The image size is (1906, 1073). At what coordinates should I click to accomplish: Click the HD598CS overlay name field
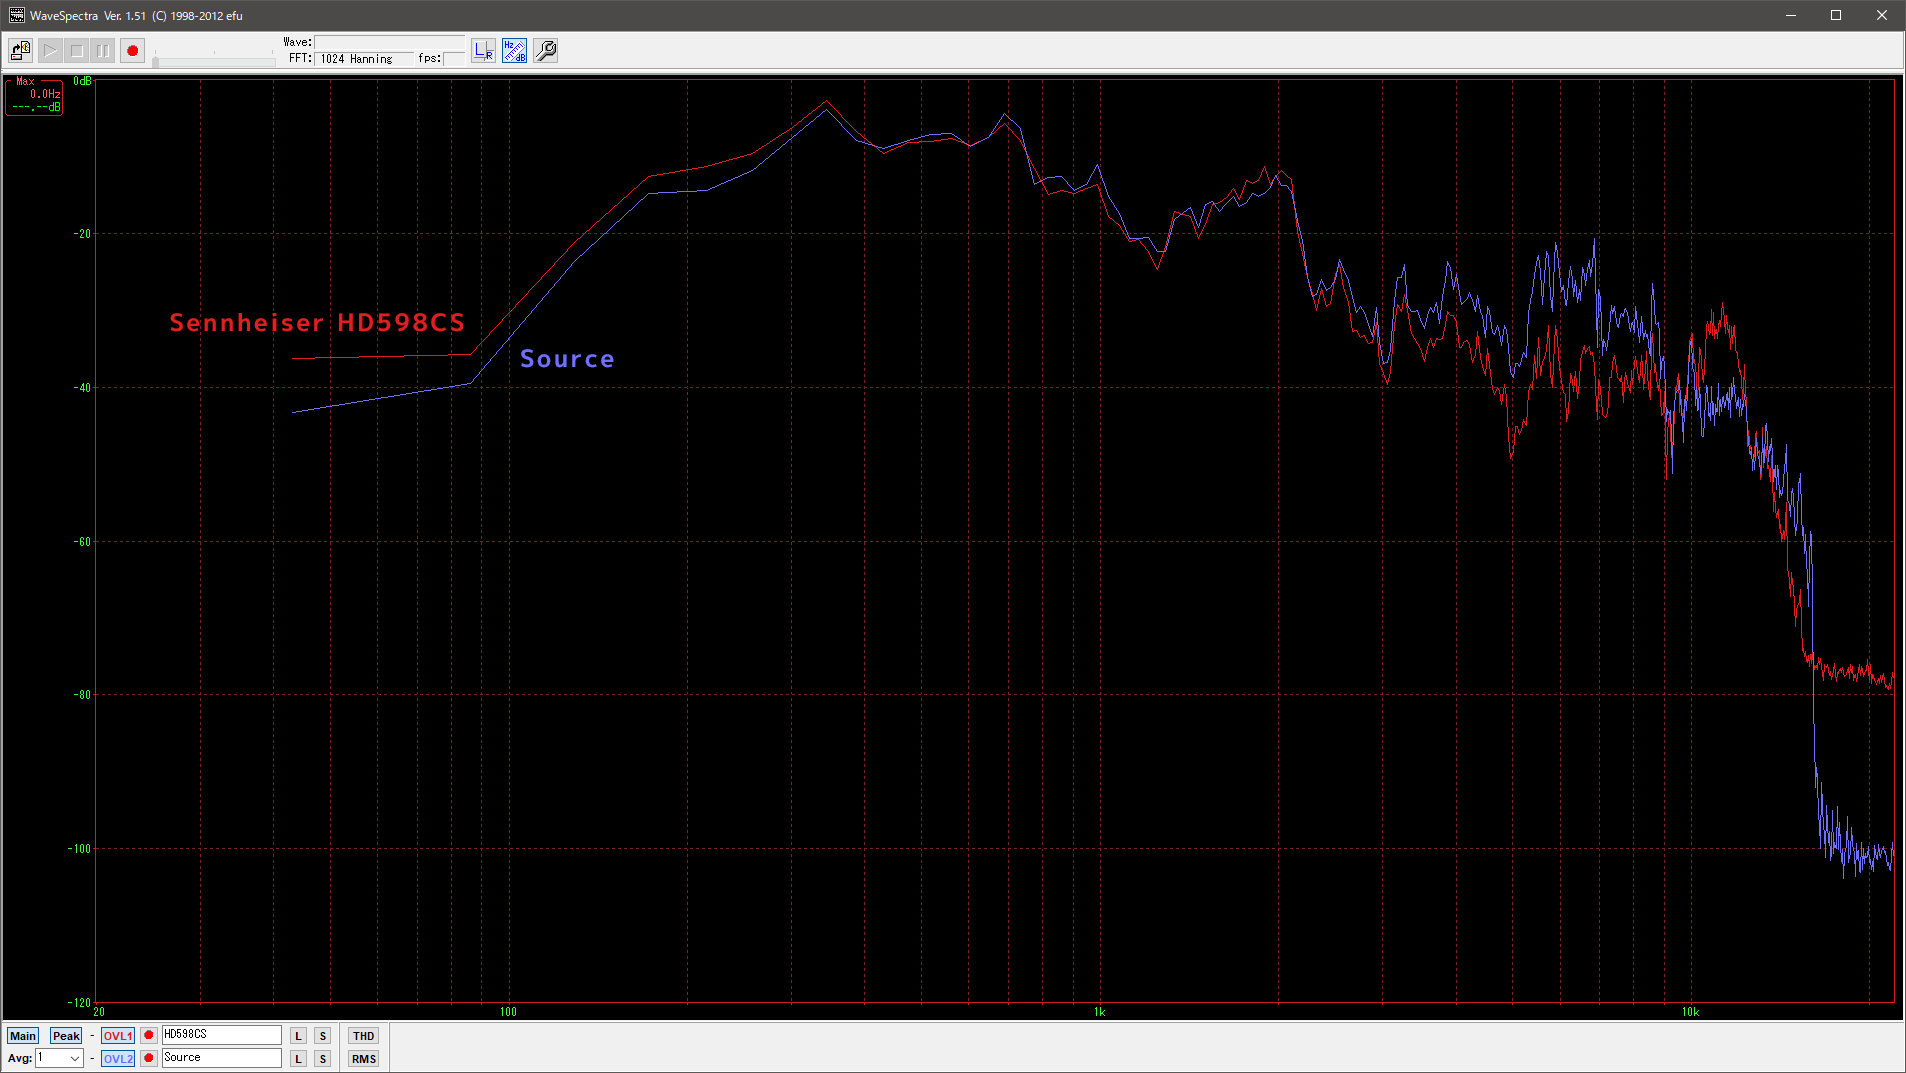coord(221,1035)
